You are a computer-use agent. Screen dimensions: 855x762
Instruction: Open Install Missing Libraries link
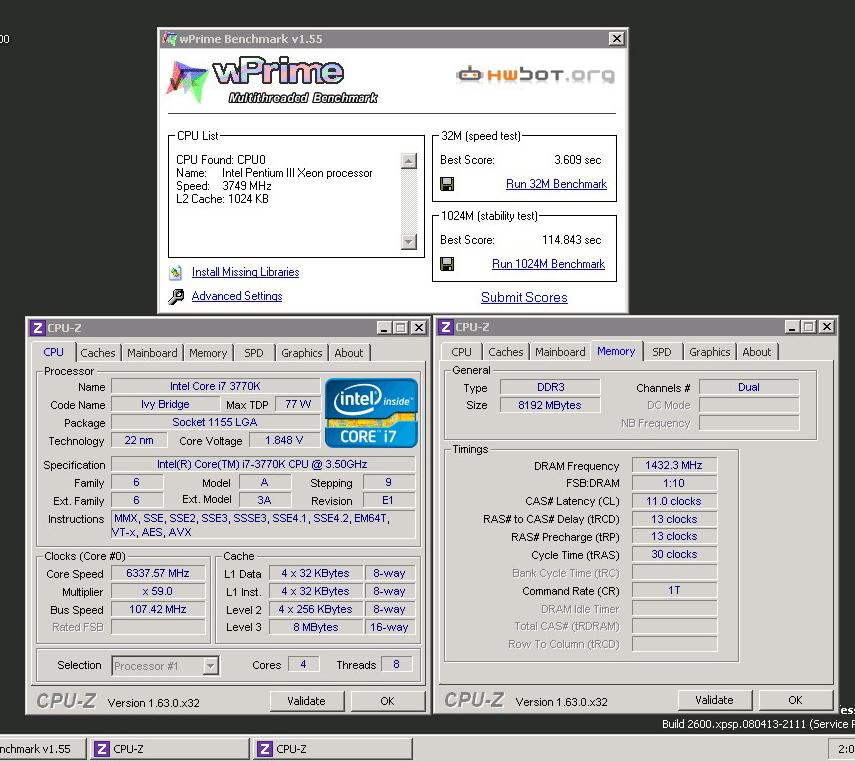click(x=245, y=272)
